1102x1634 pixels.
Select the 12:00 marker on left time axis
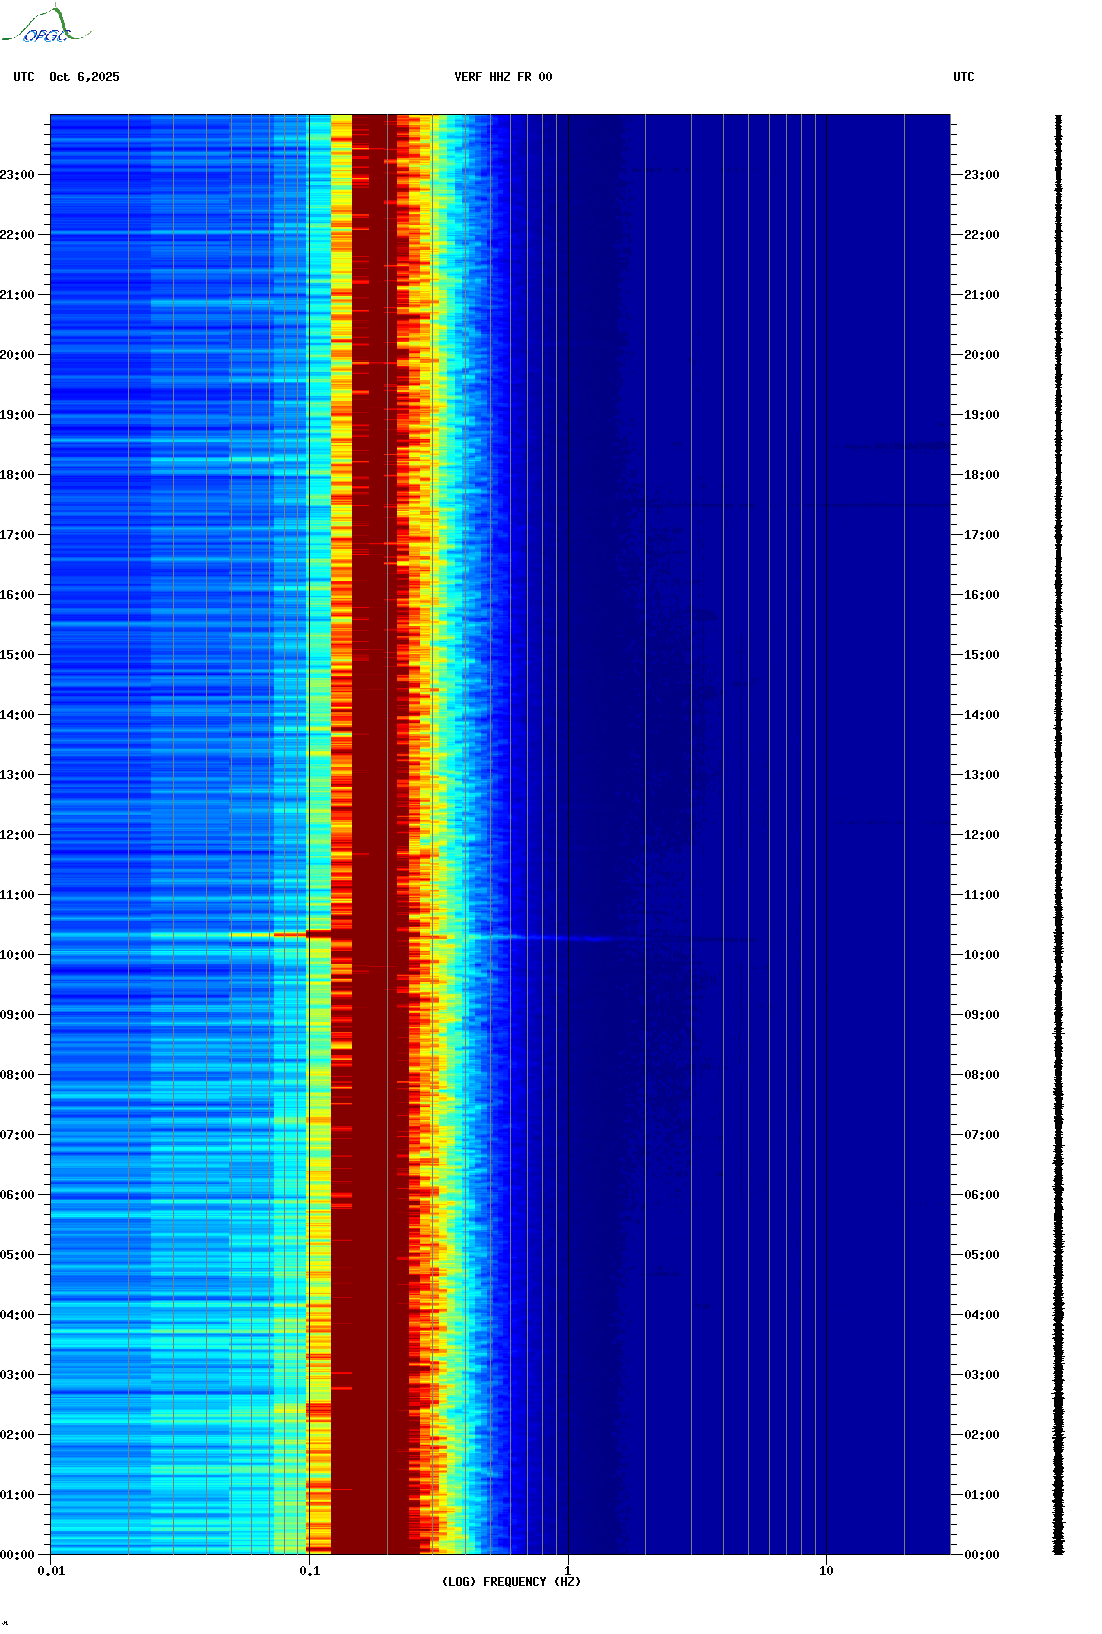18,835
